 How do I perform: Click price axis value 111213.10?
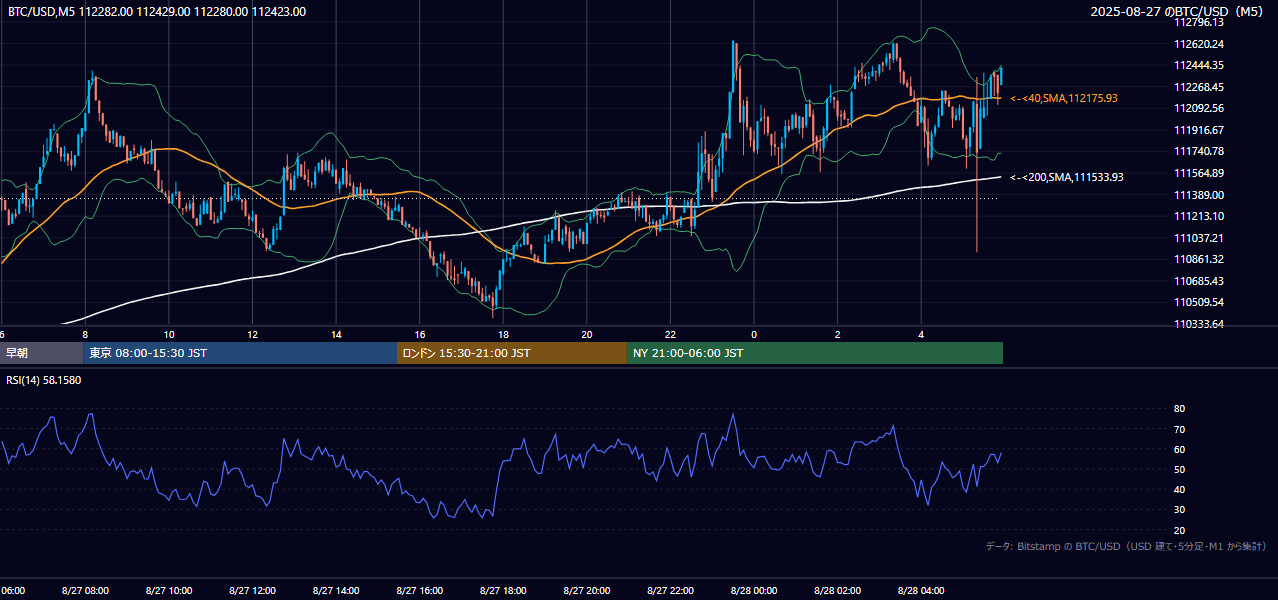(1199, 216)
